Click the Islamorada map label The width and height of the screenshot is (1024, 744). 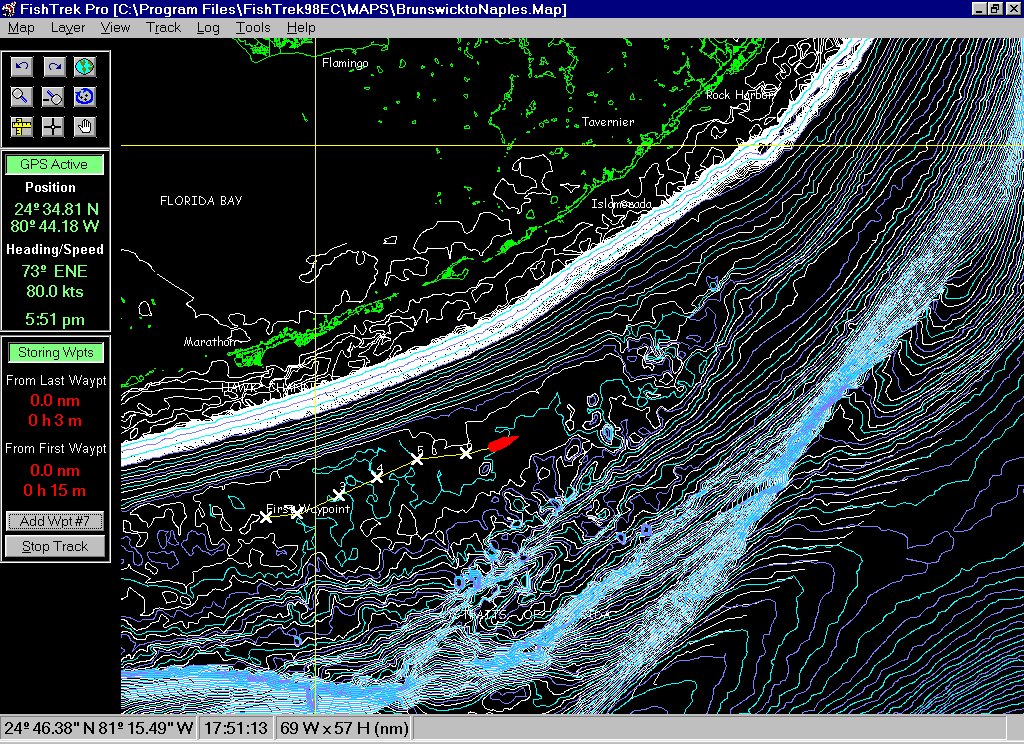click(x=622, y=204)
